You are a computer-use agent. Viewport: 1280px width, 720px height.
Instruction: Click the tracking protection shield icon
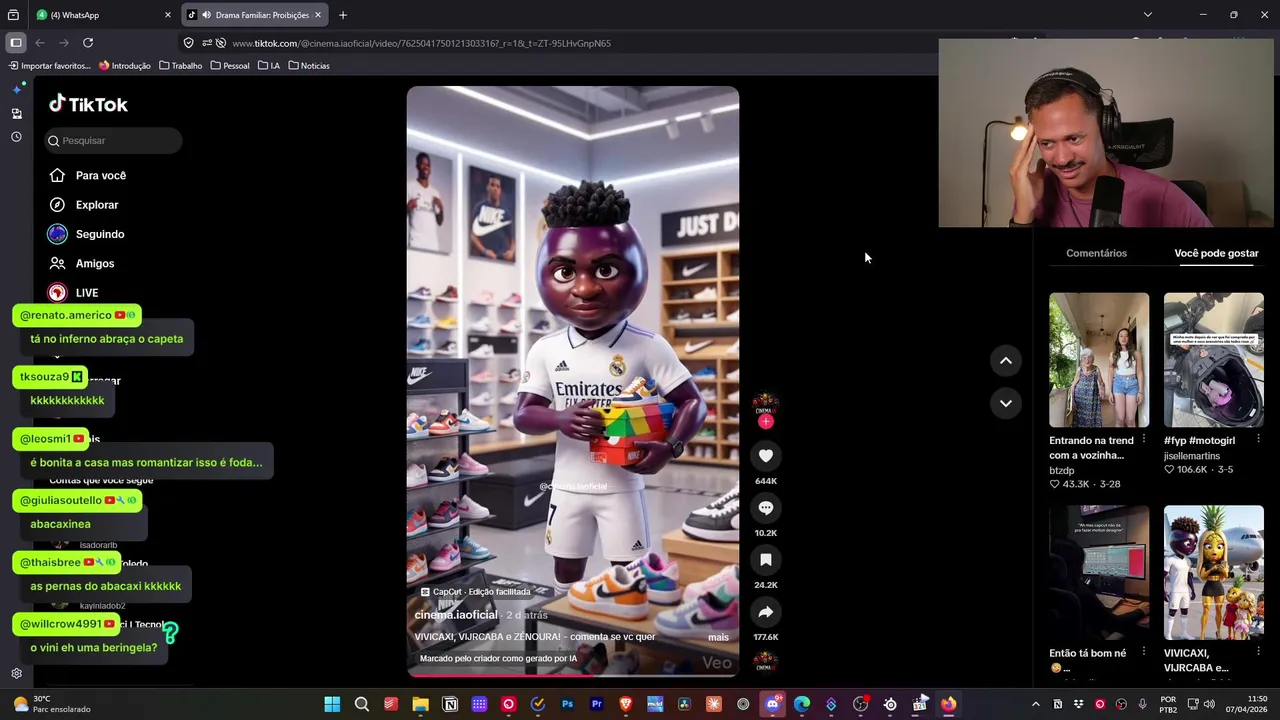tap(188, 43)
